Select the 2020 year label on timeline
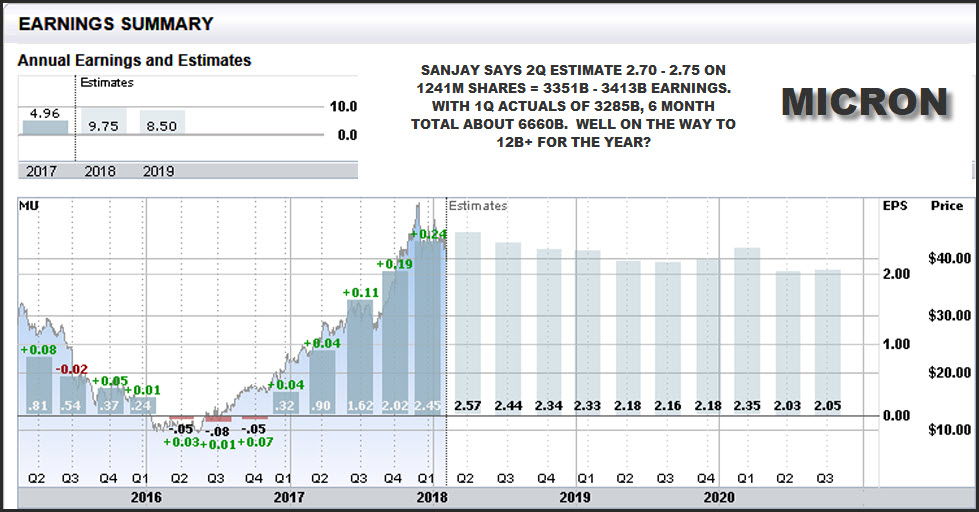 [719, 497]
